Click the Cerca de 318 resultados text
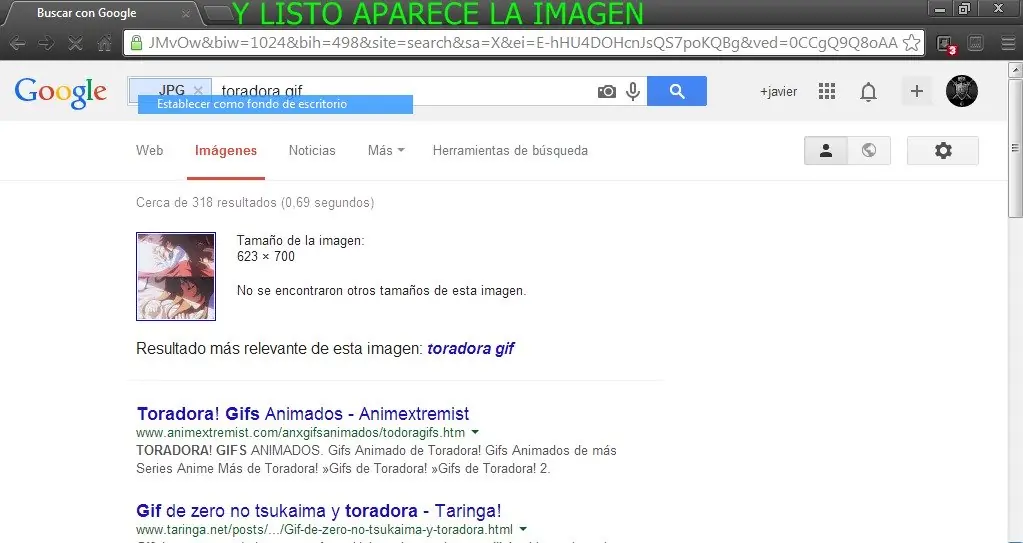 255,203
